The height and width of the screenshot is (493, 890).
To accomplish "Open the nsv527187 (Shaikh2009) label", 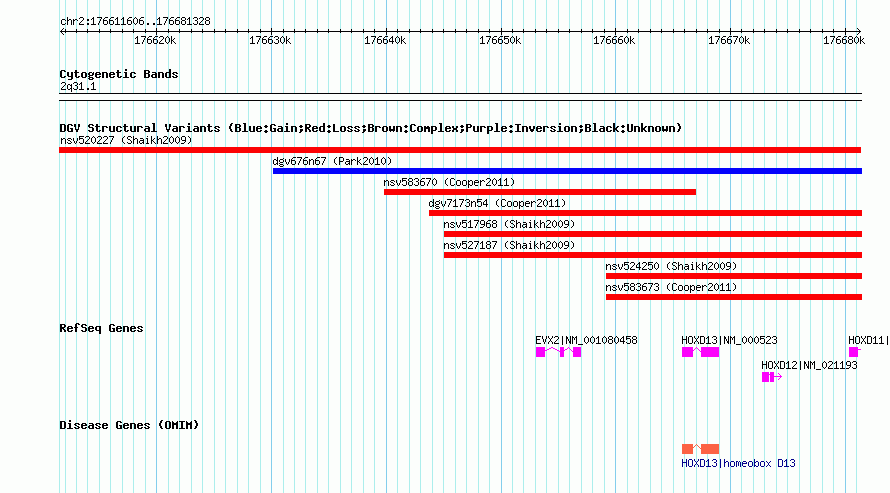I will tap(509, 245).
